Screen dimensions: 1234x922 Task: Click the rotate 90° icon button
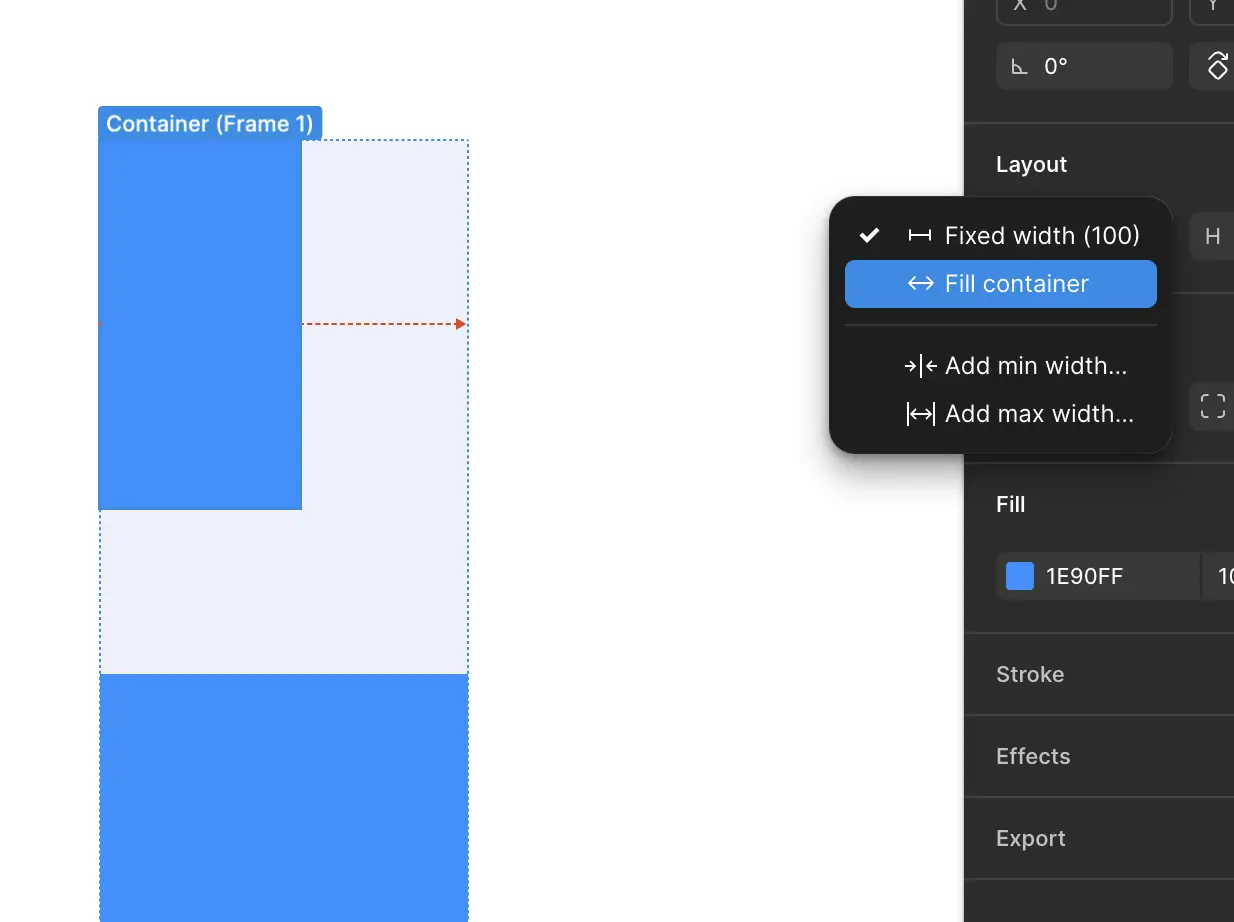pyautogui.click(x=1216, y=66)
